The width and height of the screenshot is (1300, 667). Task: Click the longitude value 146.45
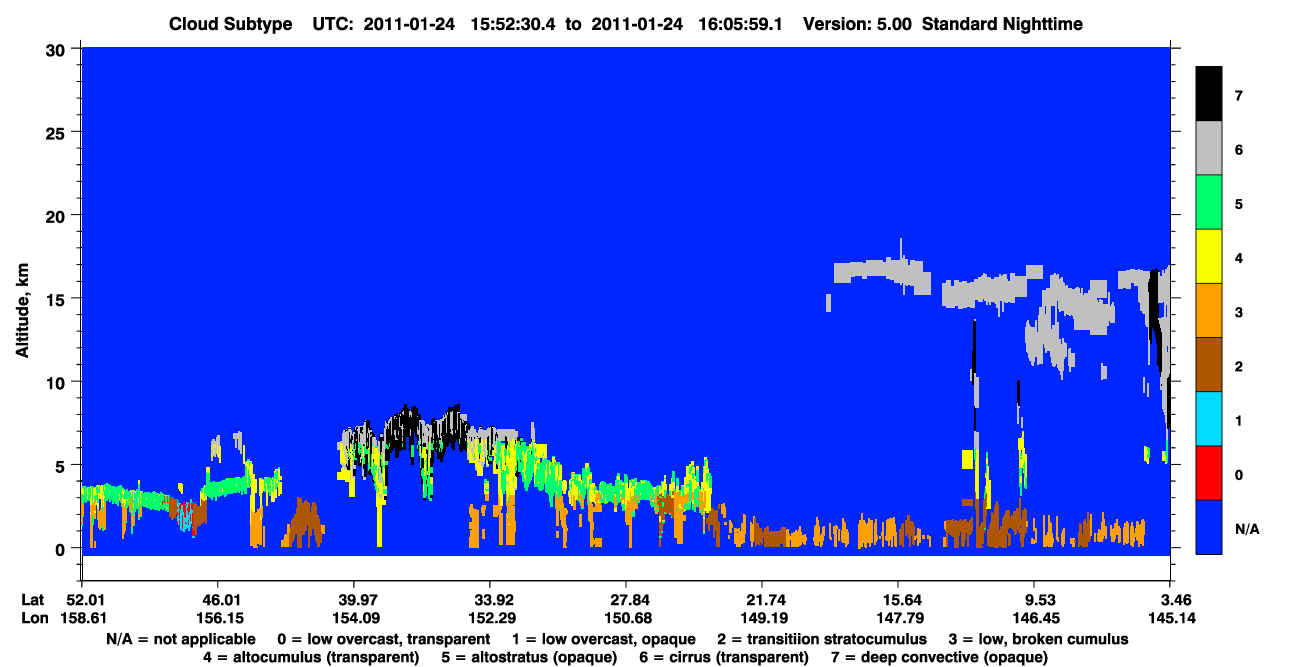(x=1034, y=618)
